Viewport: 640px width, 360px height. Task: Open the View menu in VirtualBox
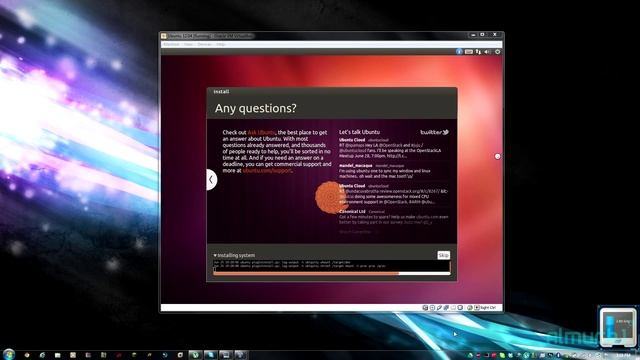tap(188, 44)
